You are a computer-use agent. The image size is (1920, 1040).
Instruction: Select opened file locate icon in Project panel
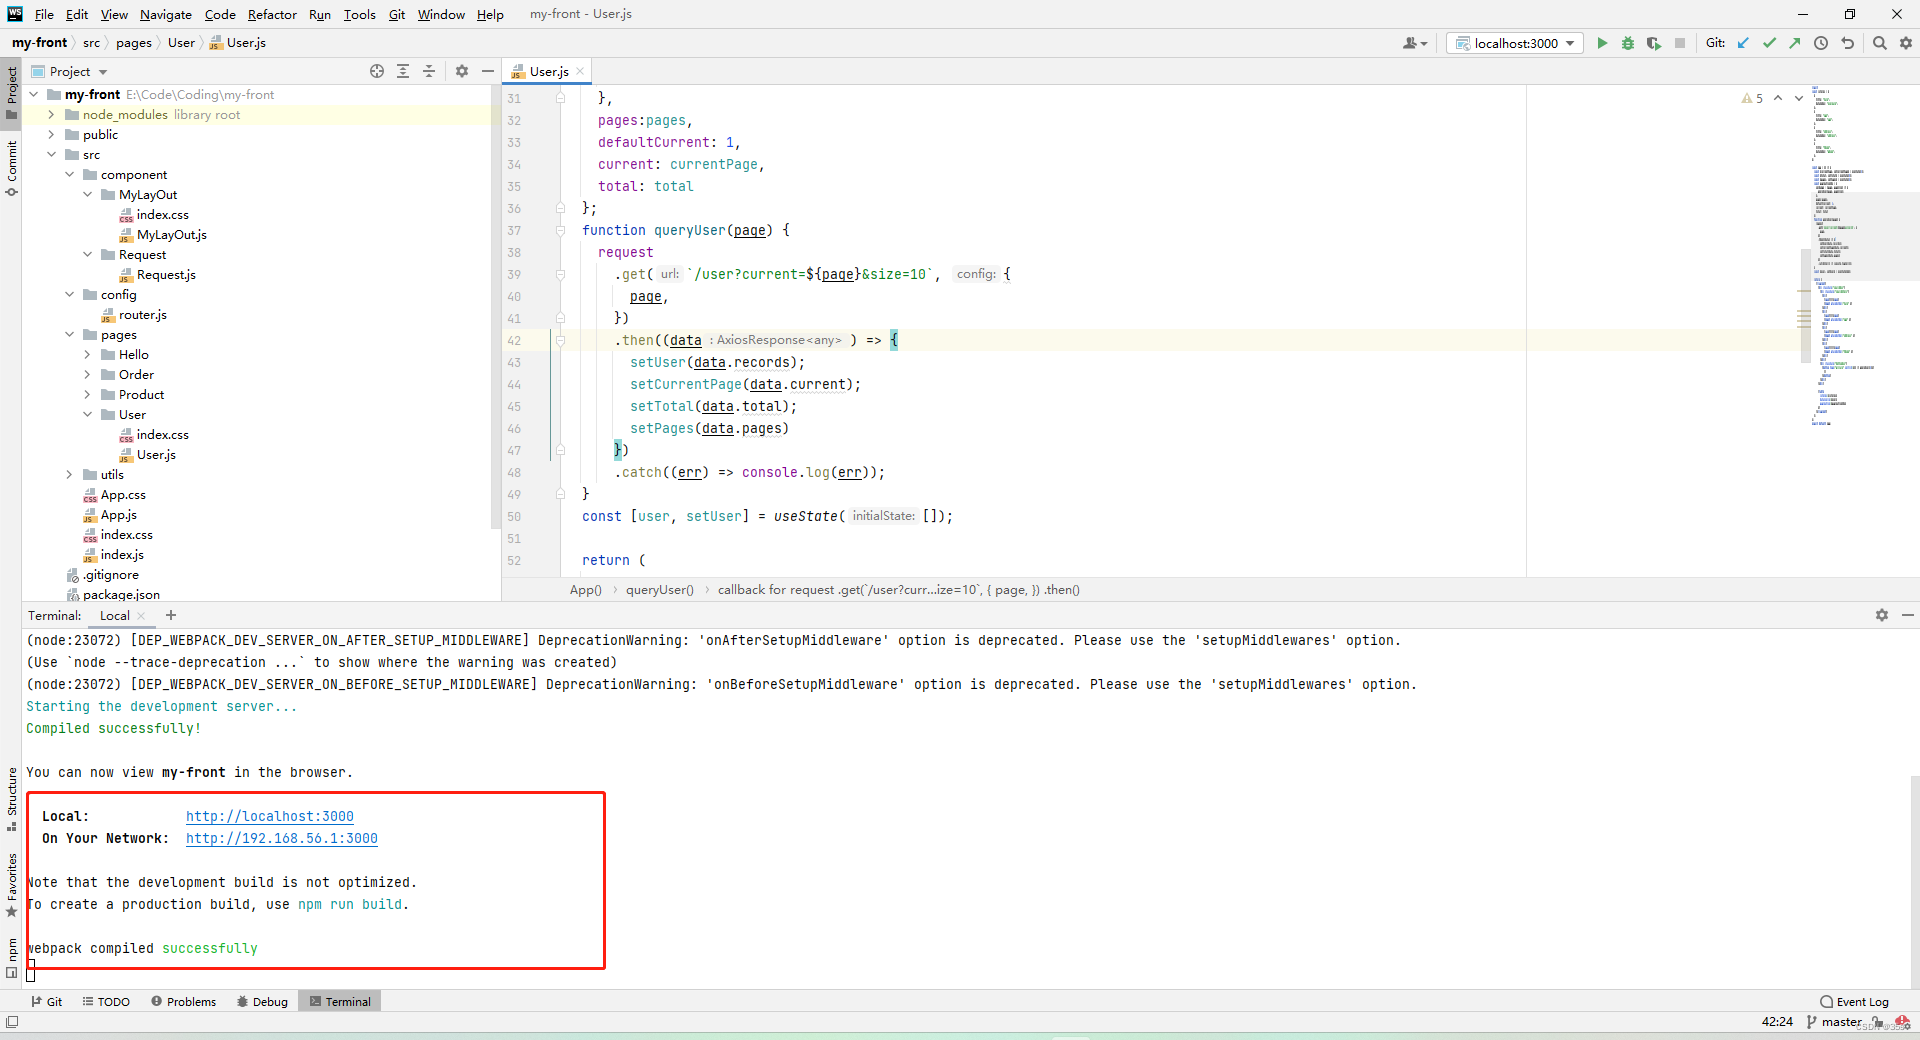point(377,71)
